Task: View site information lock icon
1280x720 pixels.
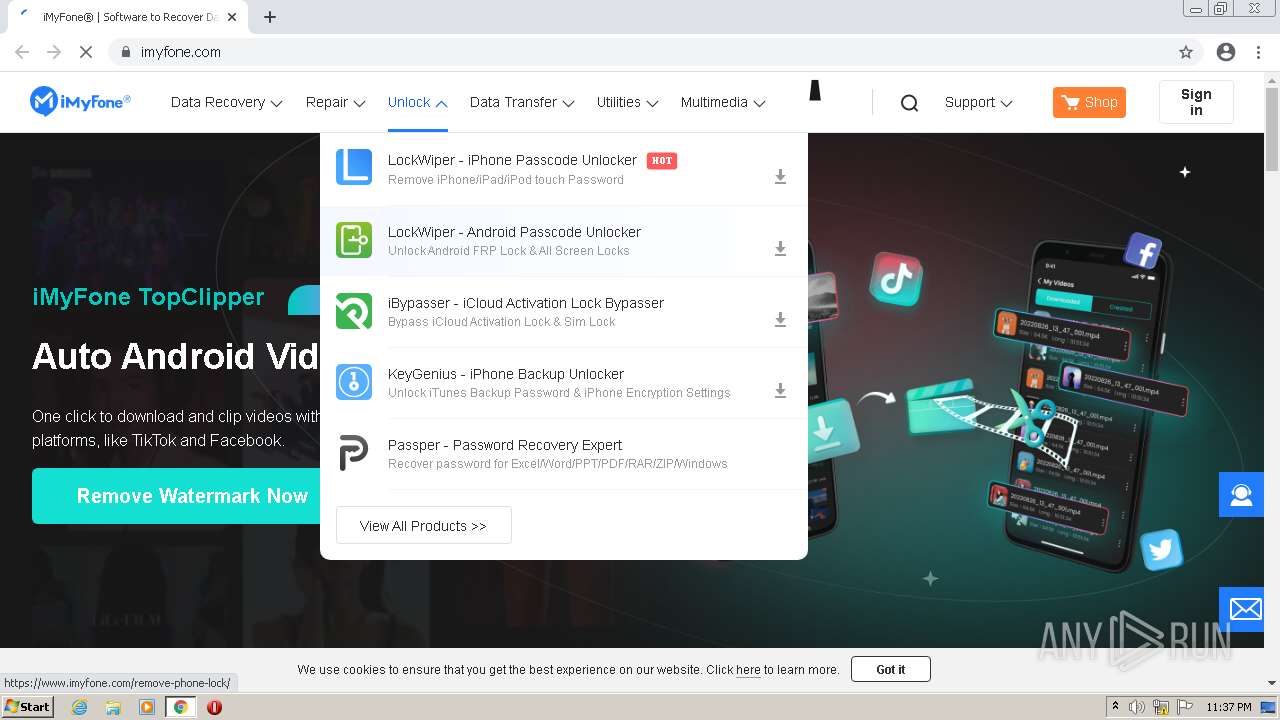Action: click(125, 52)
